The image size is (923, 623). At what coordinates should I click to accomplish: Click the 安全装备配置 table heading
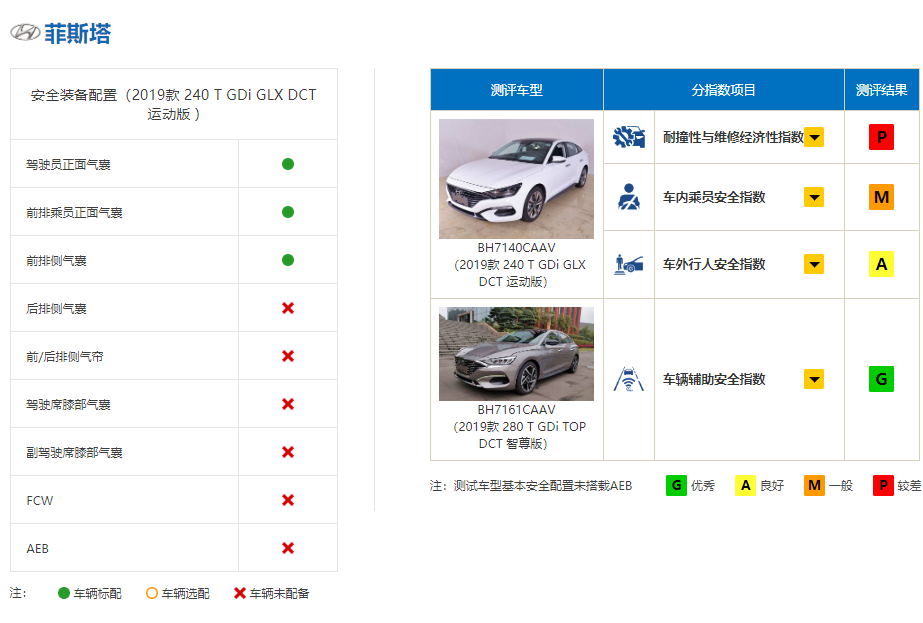(174, 104)
